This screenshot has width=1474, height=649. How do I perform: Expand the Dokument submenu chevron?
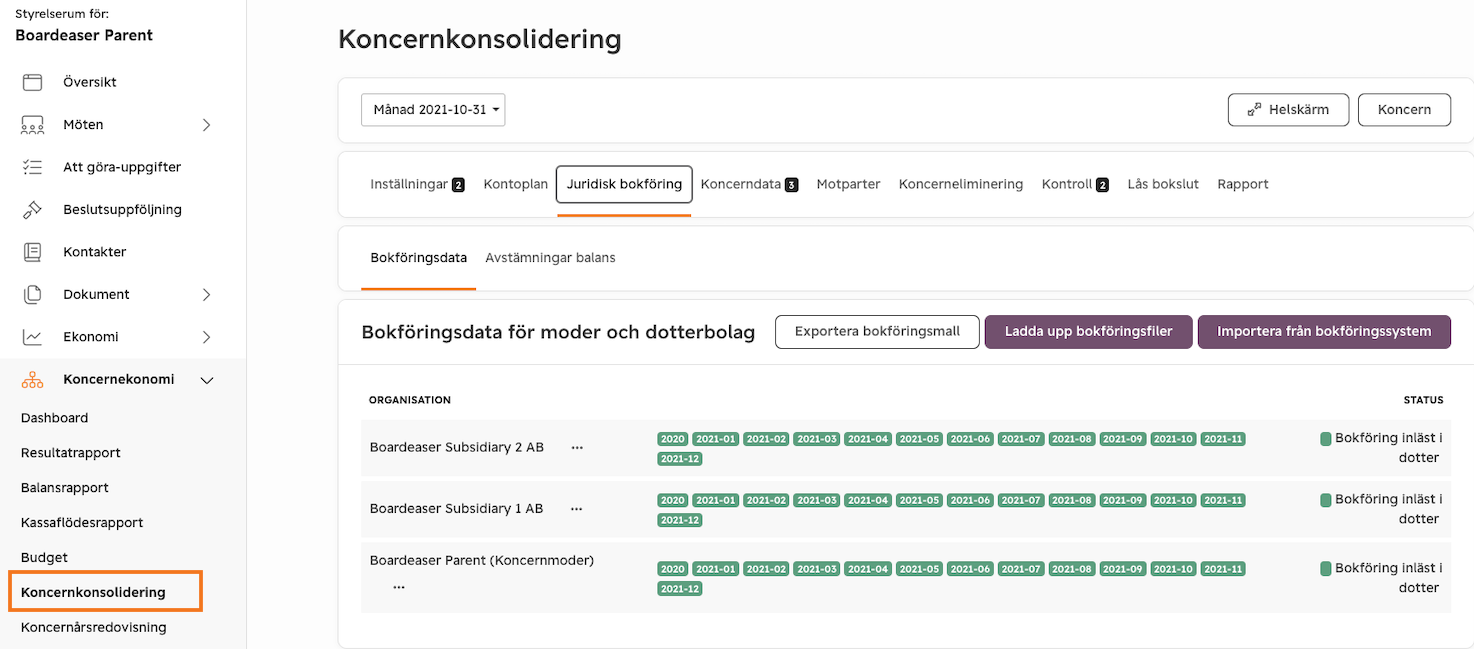coord(207,294)
